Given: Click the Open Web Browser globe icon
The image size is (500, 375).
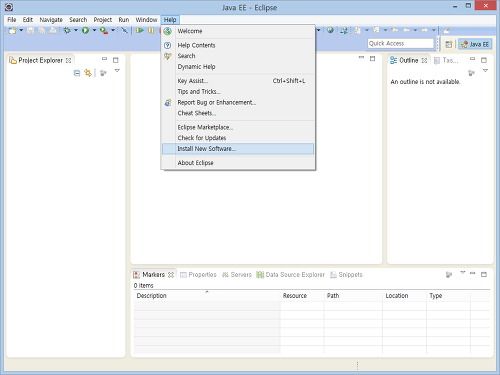Looking at the screenshot, I should pyautogui.click(x=330, y=30).
